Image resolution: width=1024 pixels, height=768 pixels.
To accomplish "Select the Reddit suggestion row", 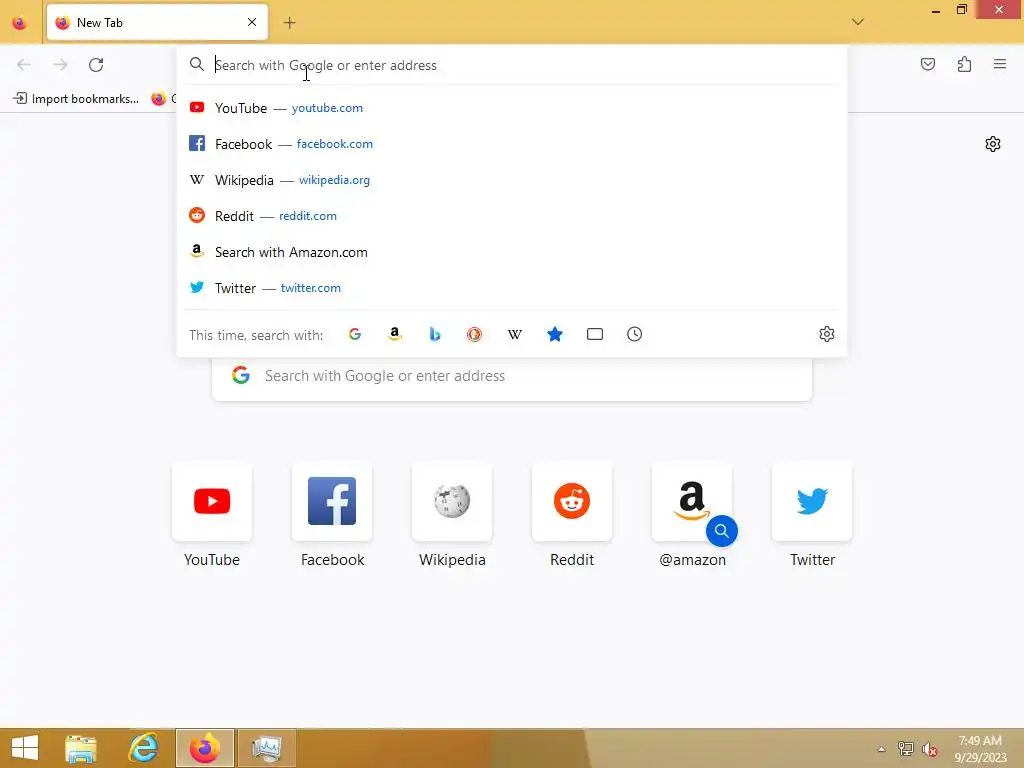I will coord(511,216).
